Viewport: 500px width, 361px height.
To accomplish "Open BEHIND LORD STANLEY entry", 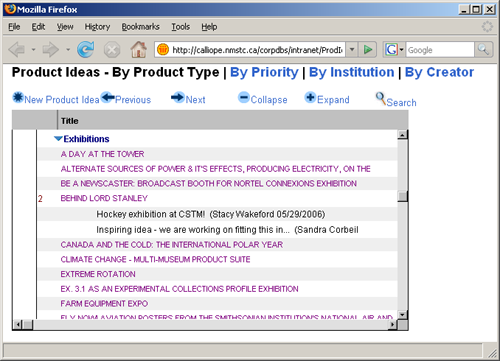I will tap(104, 198).
